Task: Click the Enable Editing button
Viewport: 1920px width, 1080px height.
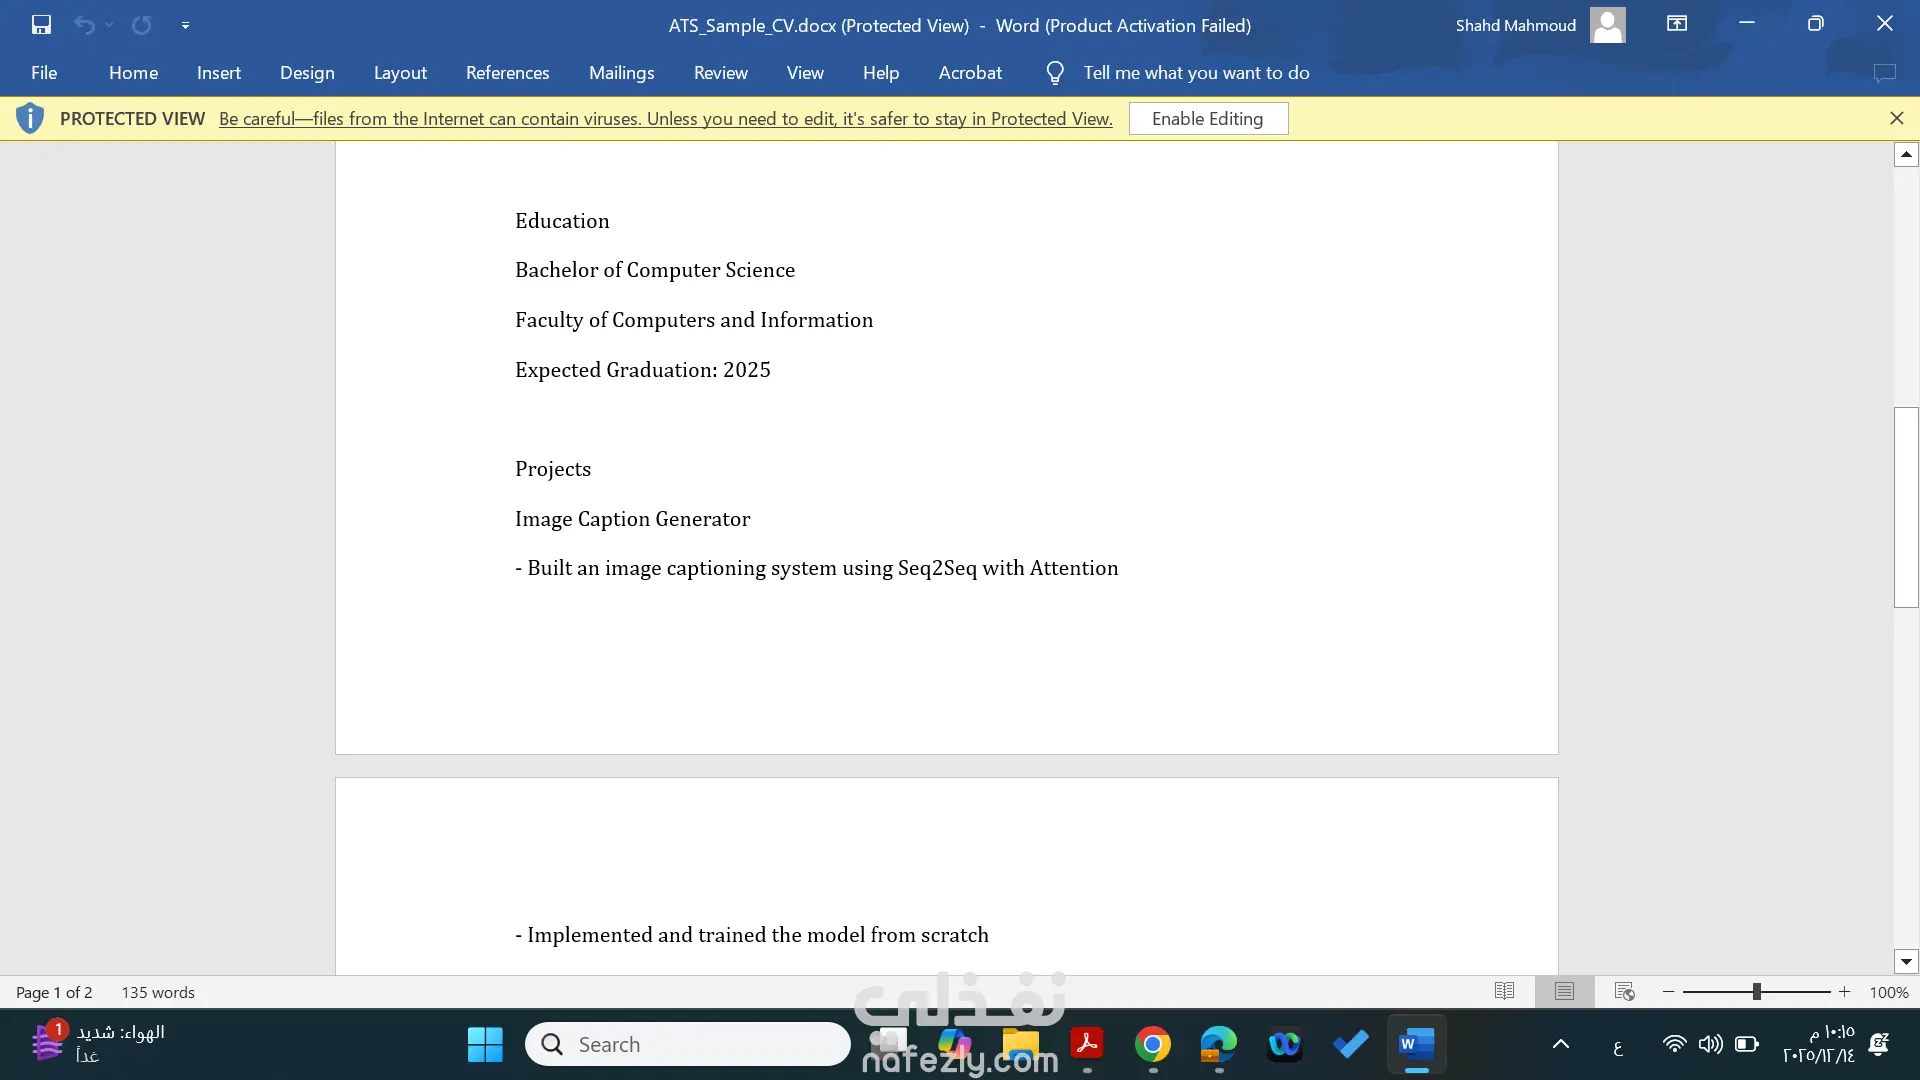Action: [x=1208, y=118]
